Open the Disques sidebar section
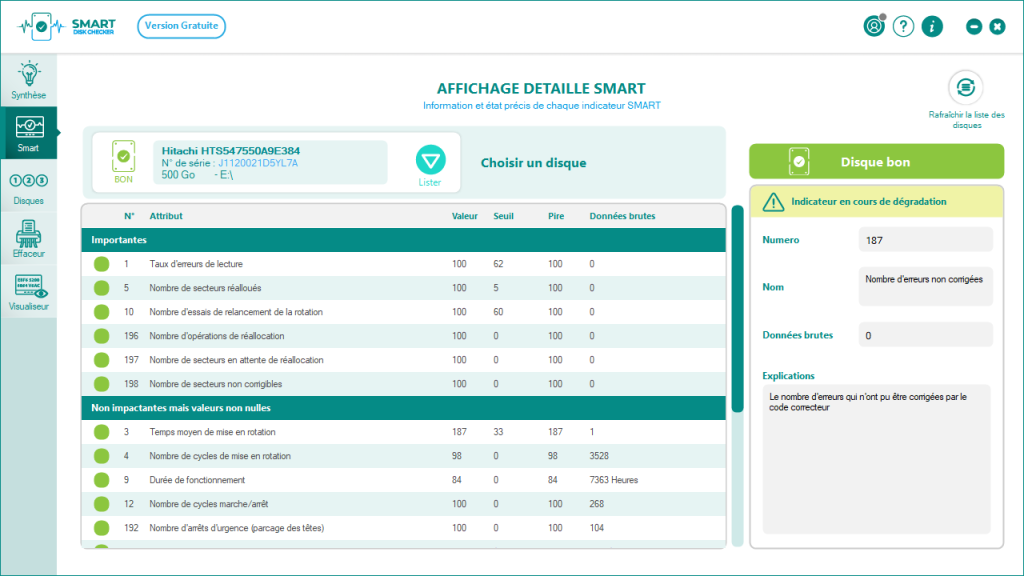 click(x=28, y=187)
